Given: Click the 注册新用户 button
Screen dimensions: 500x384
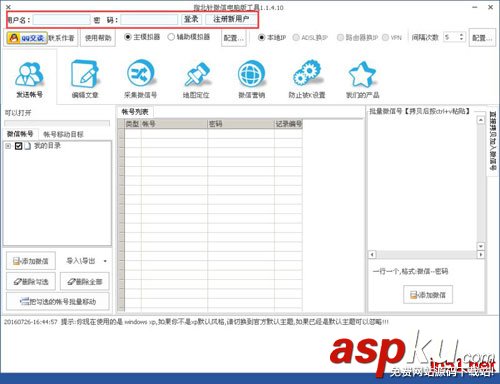Looking at the screenshot, I should pos(231,19).
